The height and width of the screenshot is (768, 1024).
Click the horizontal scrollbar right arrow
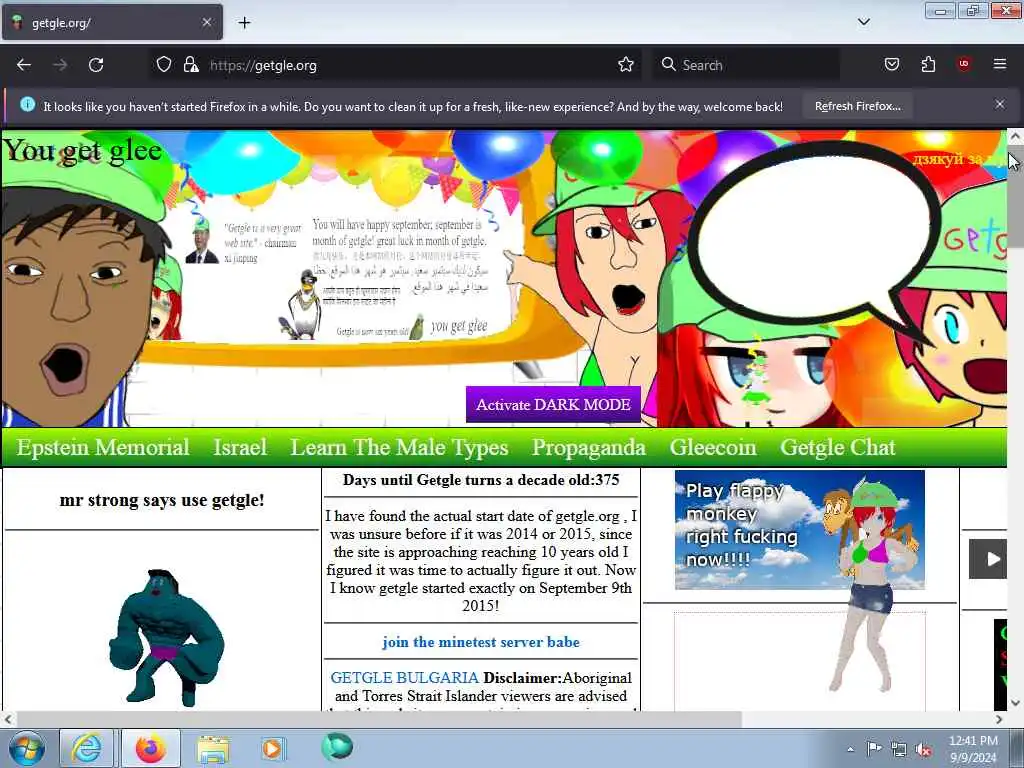point(999,719)
